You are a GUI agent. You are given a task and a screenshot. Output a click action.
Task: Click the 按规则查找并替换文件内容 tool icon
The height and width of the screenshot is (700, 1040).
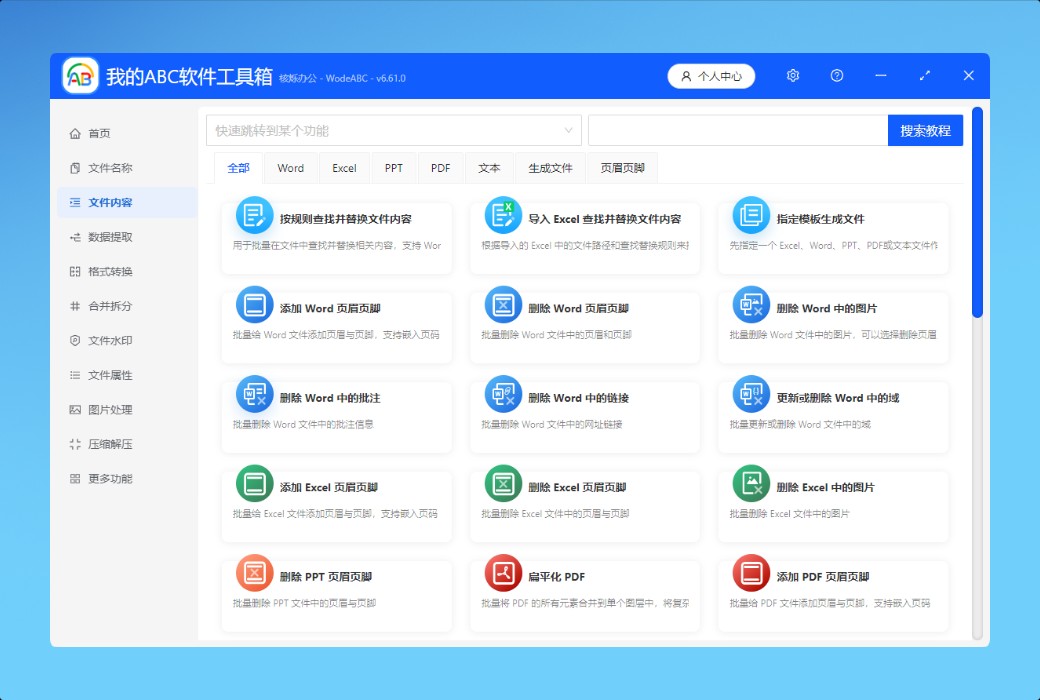pos(254,215)
